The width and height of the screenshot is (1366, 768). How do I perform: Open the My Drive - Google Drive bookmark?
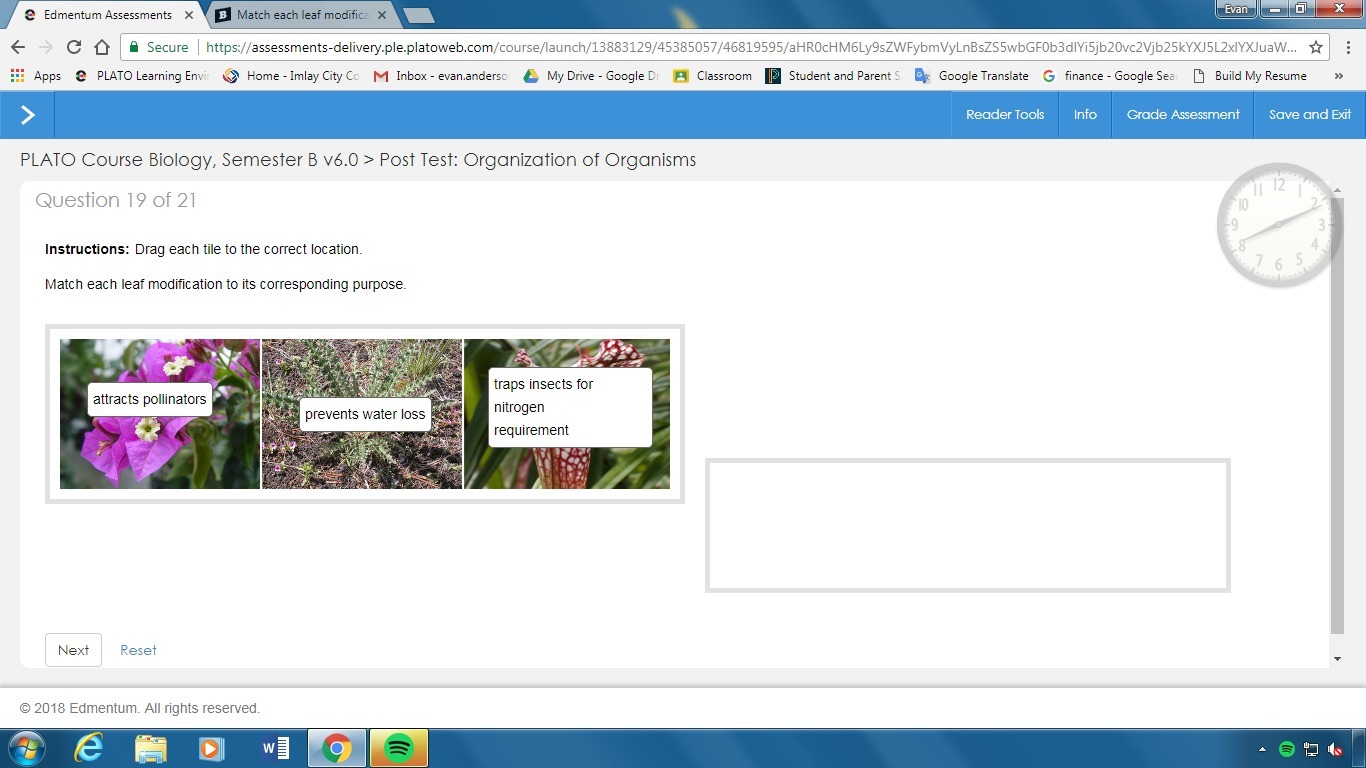coord(591,75)
